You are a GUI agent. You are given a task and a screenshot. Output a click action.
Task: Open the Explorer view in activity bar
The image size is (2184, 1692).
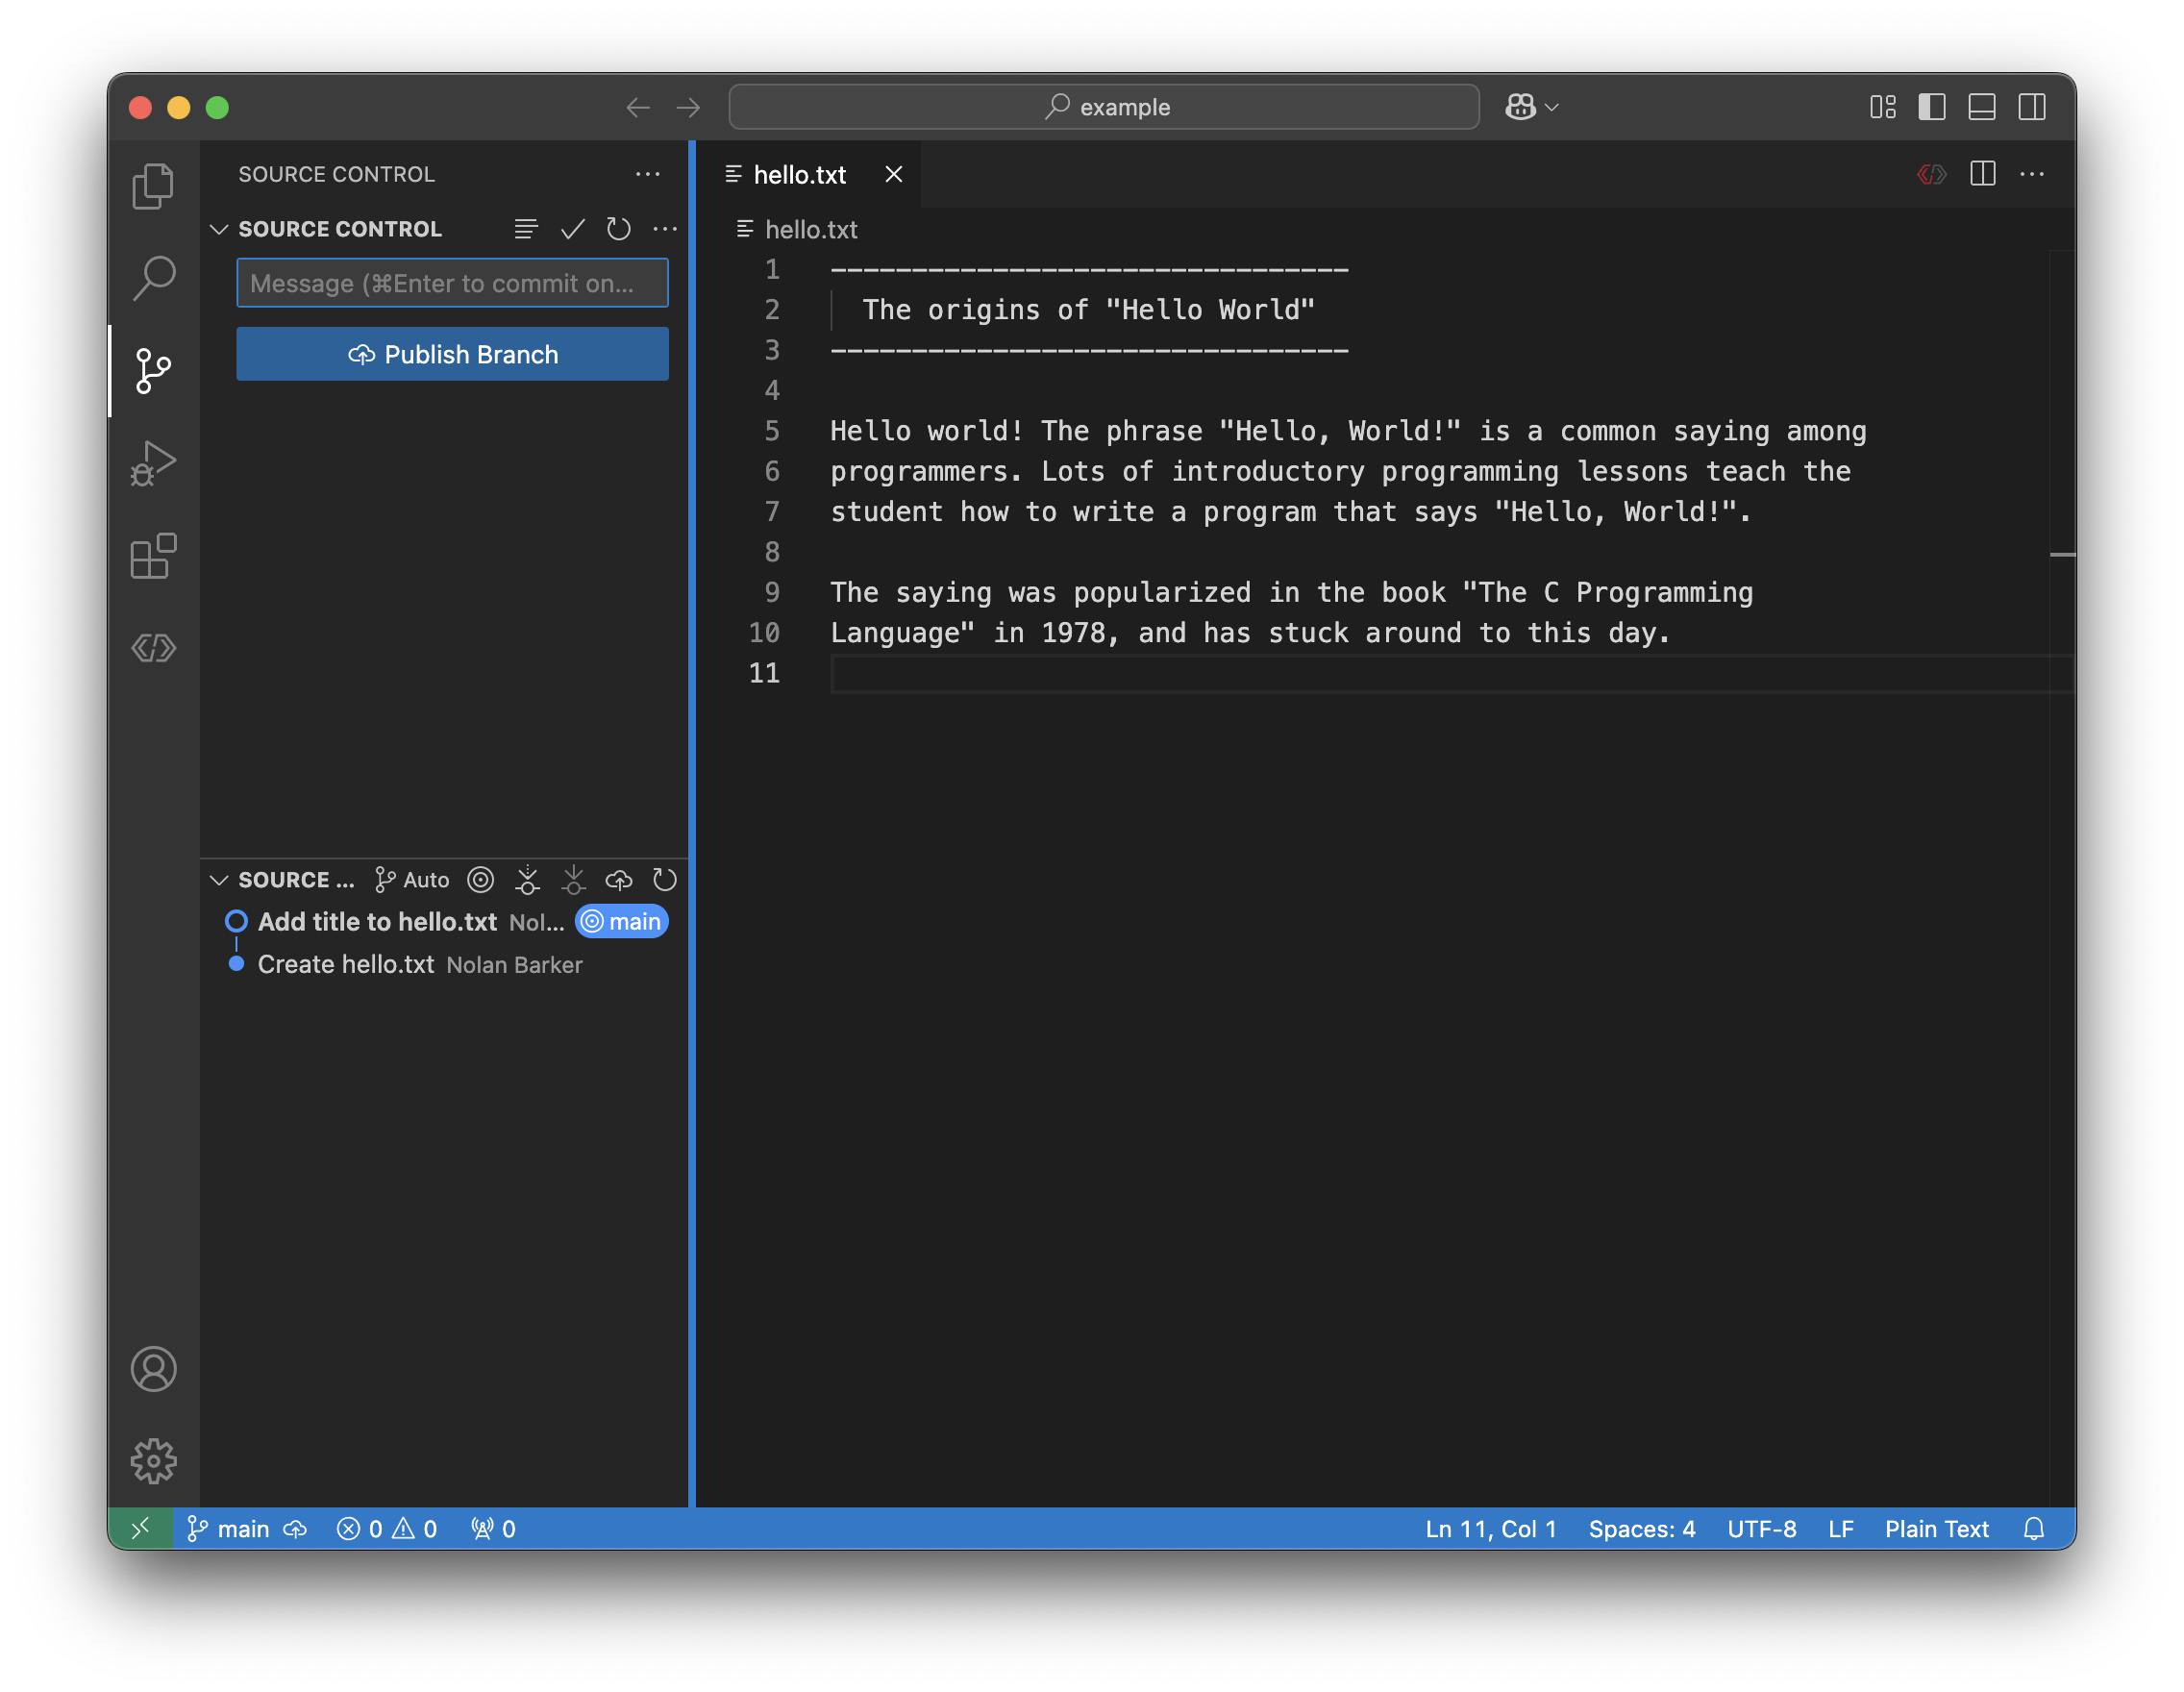click(x=153, y=186)
